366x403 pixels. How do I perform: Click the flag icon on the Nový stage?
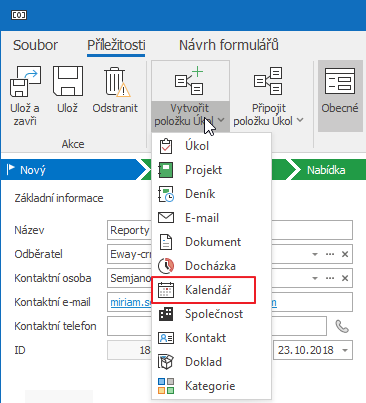[x=11, y=169]
